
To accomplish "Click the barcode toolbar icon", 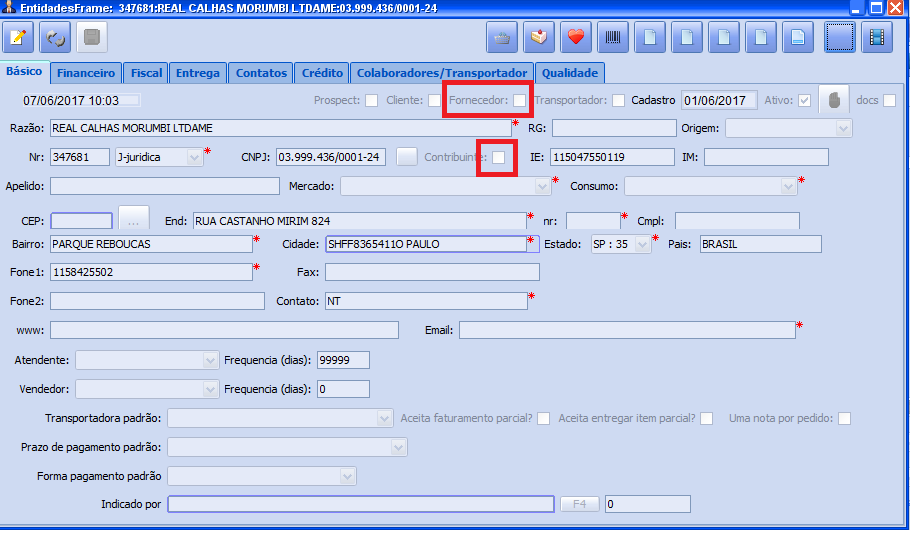I will click(612, 38).
